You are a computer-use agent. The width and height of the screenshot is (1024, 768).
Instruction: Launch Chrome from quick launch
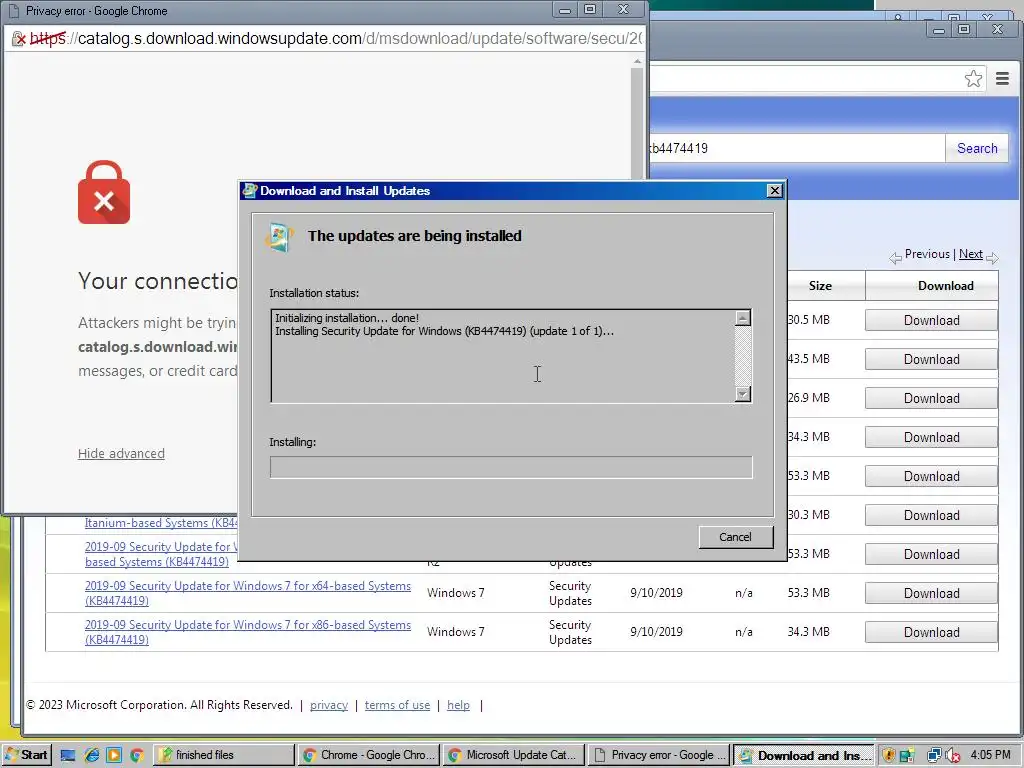point(136,756)
